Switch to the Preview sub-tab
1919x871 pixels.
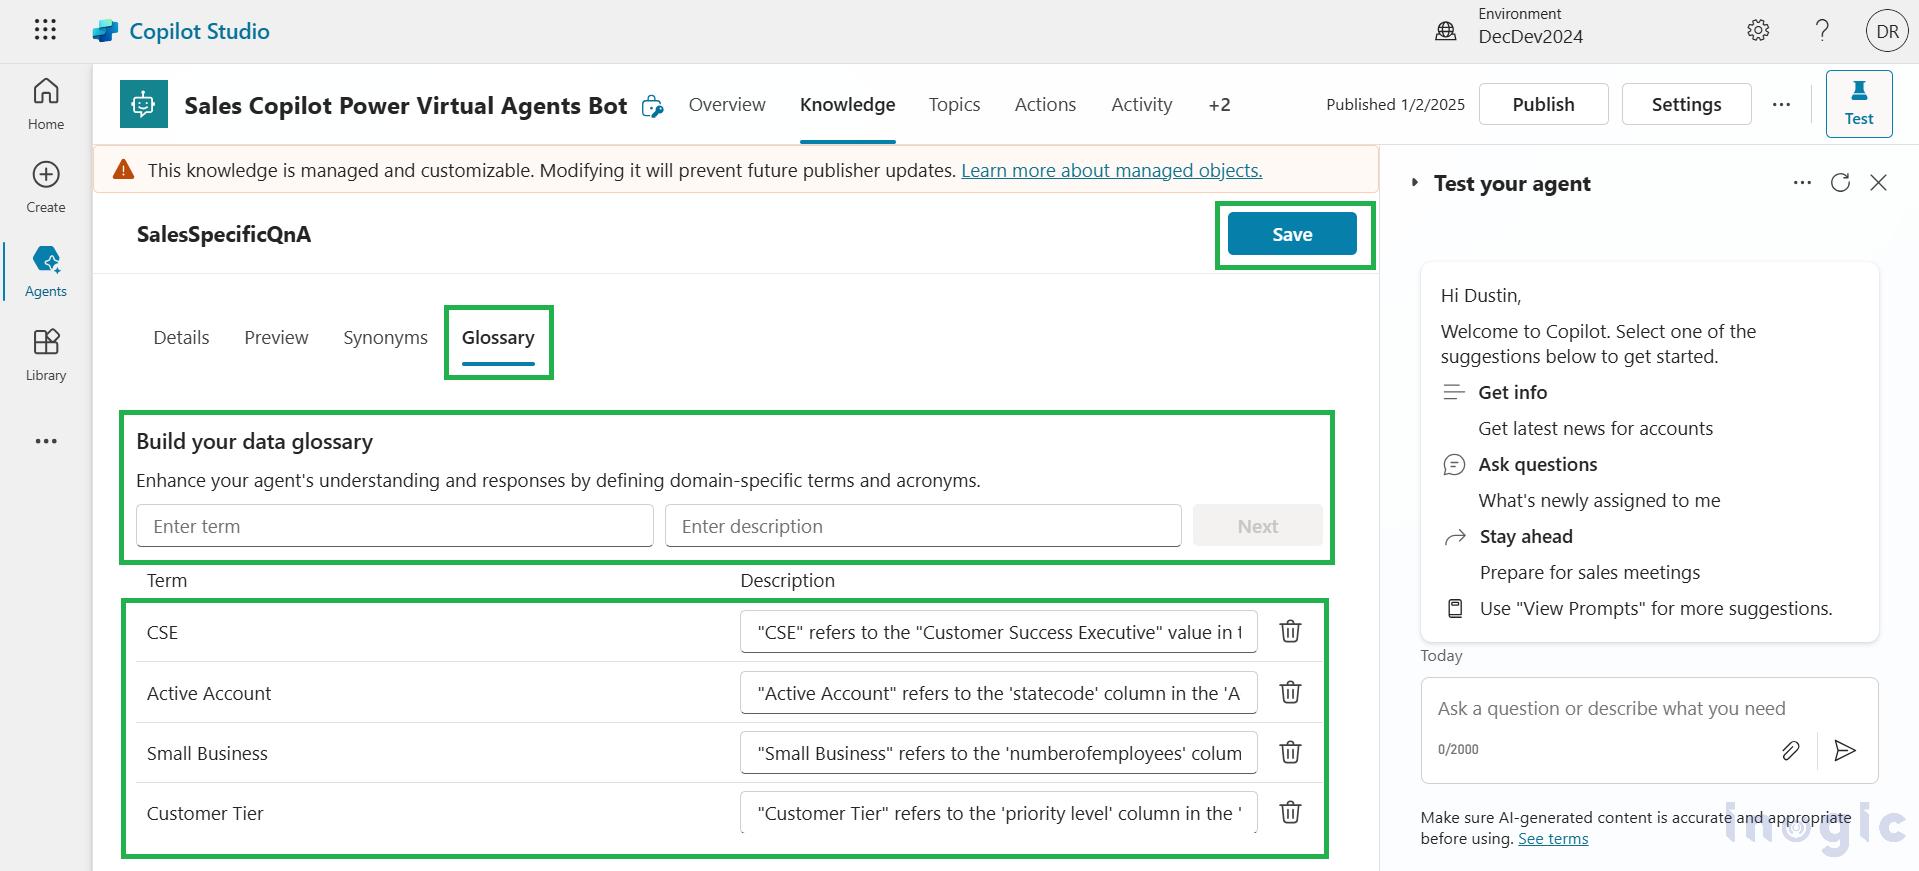tap(276, 337)
